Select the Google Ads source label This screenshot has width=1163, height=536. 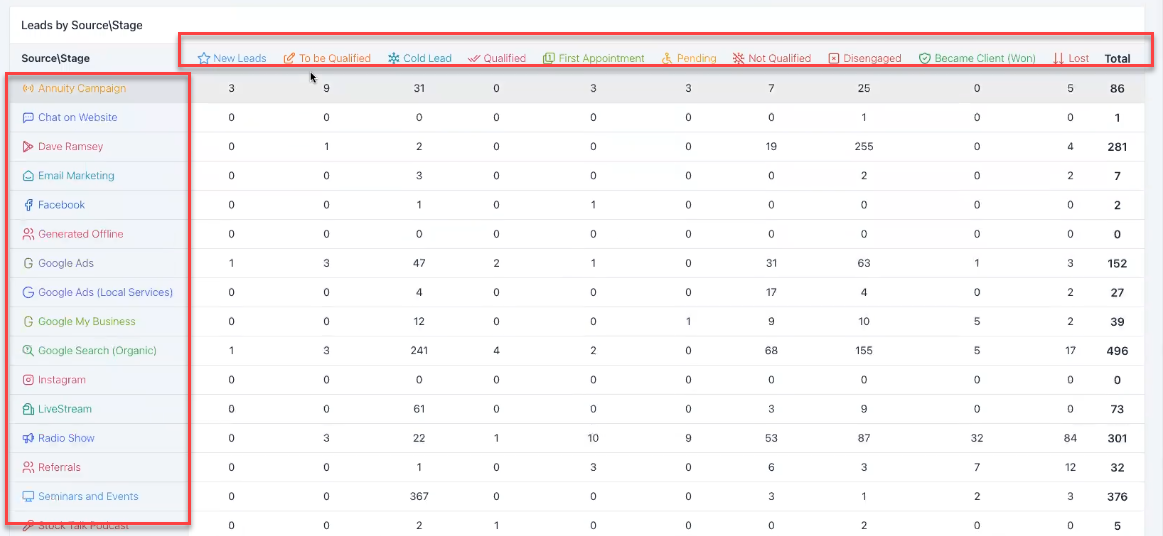pos(66,263)
